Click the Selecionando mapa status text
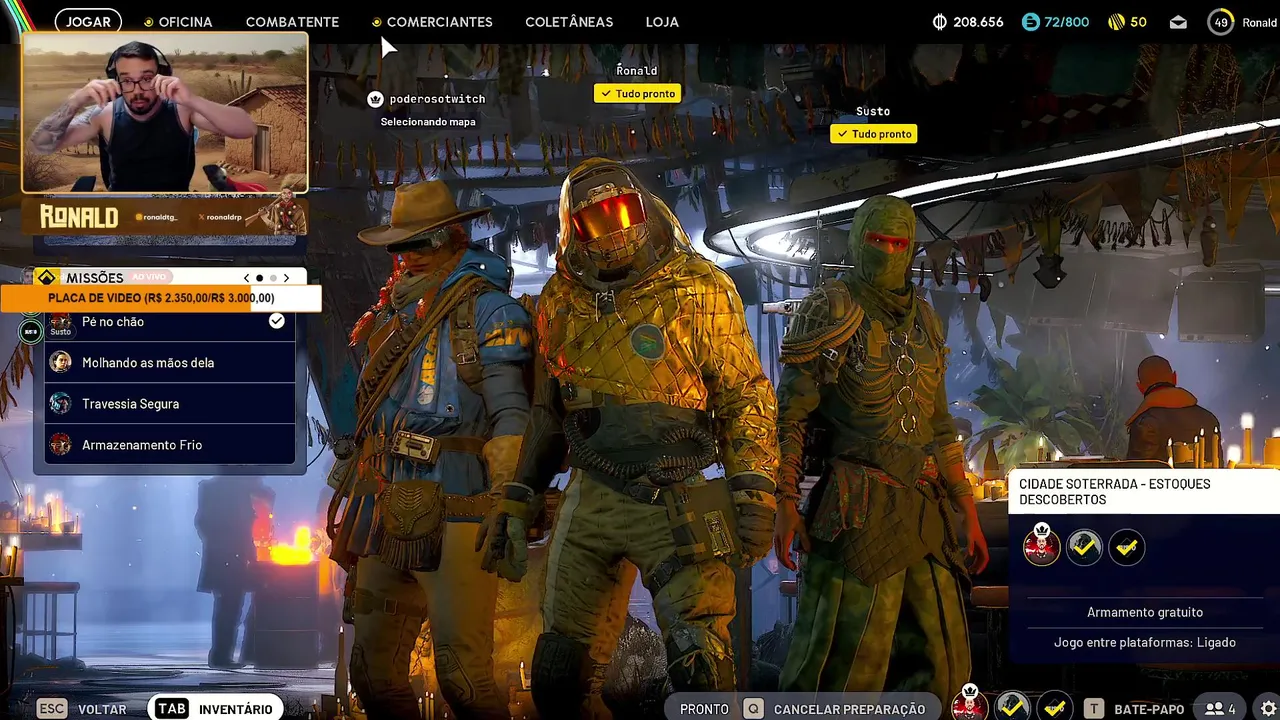 pos(428,122)
